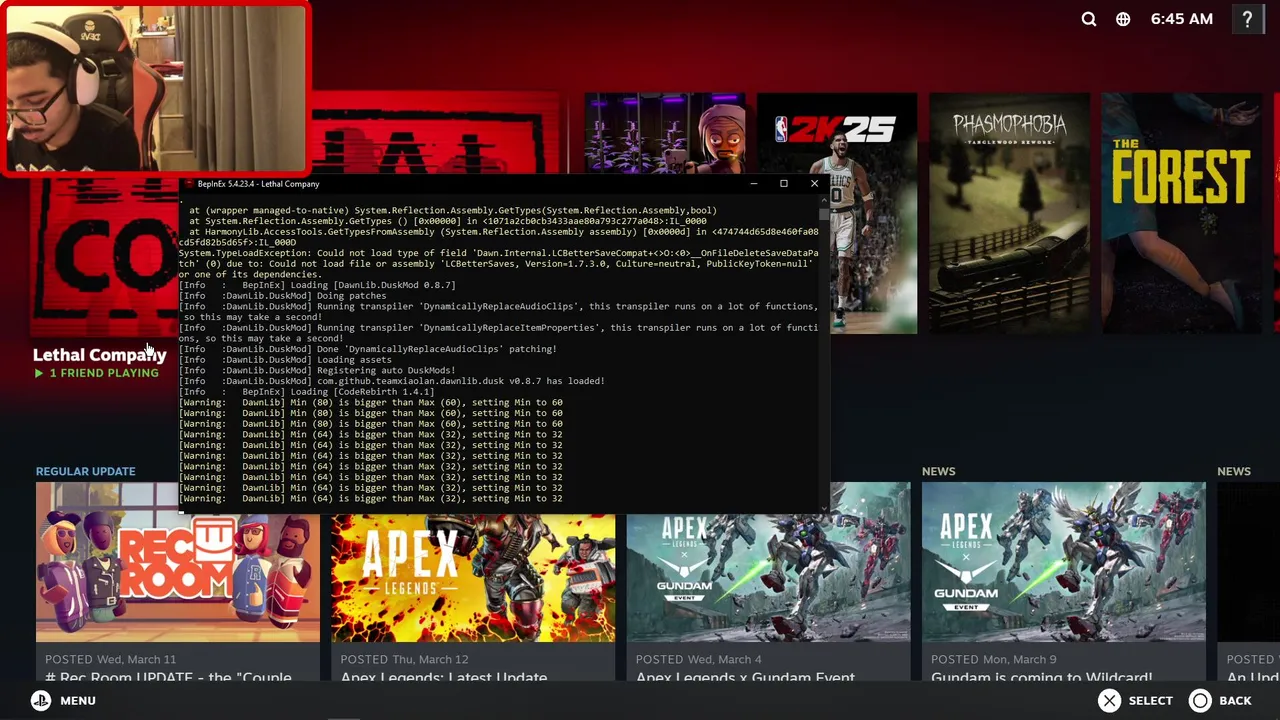This screenshot has height=720, width=1280.
Task: Click 'POSTED Thu, March 12' date text
Action: tap(404, 659)
